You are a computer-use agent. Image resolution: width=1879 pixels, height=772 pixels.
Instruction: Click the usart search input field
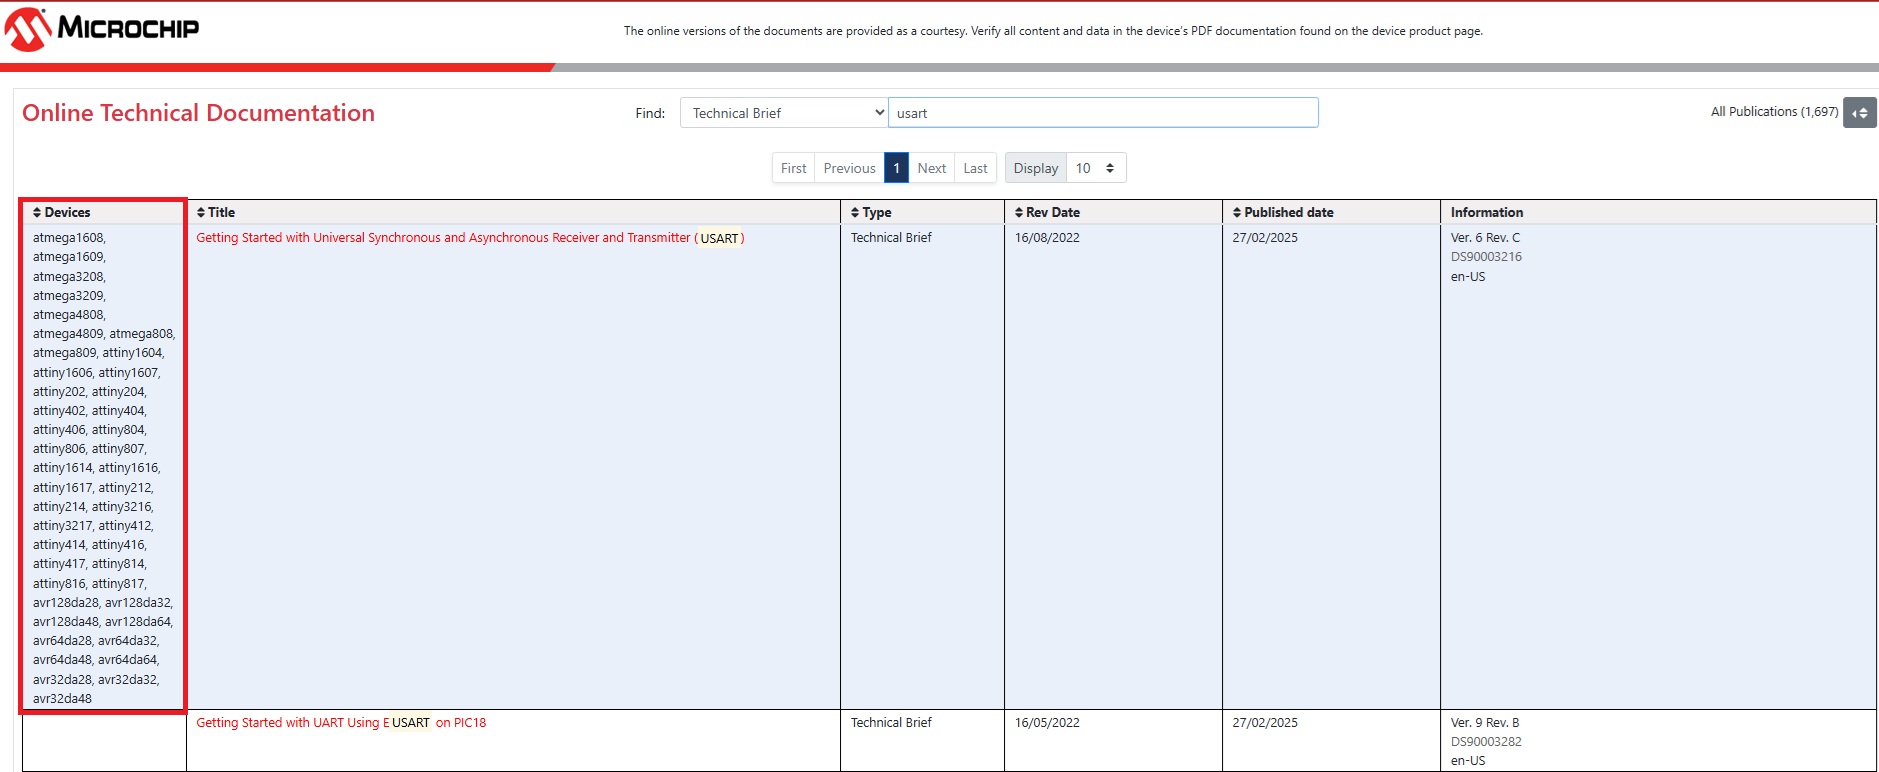pyautogui.click(x=1102, y=113)
